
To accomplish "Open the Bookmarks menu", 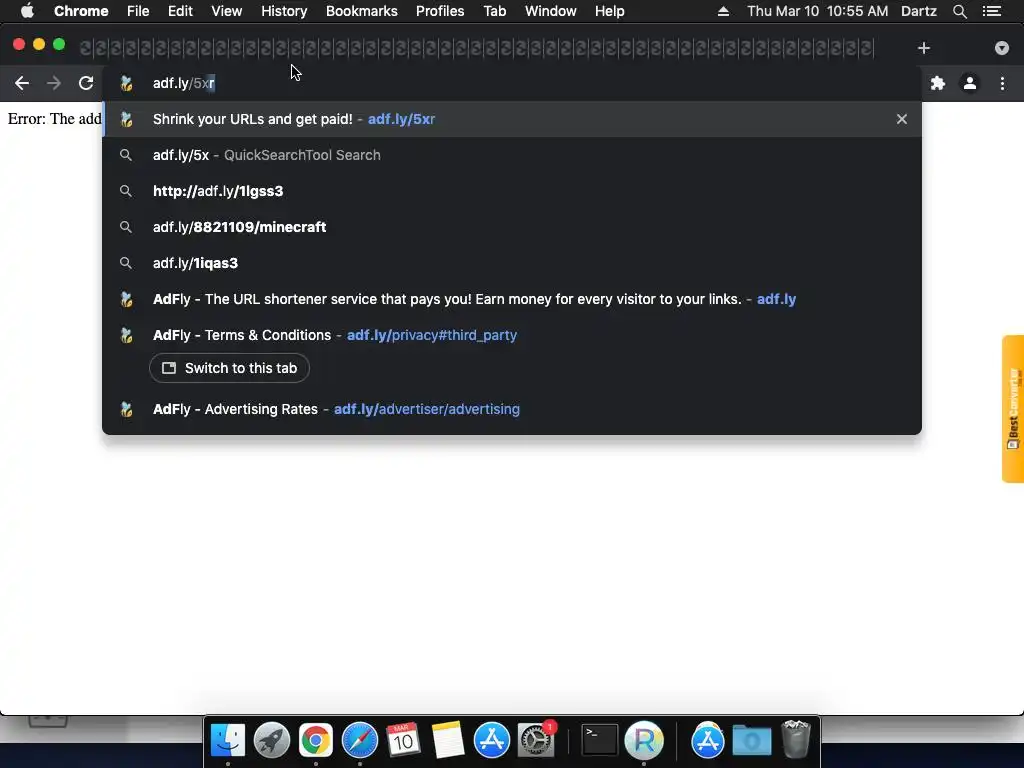I will pyautogui.click(x=362, y=11).
